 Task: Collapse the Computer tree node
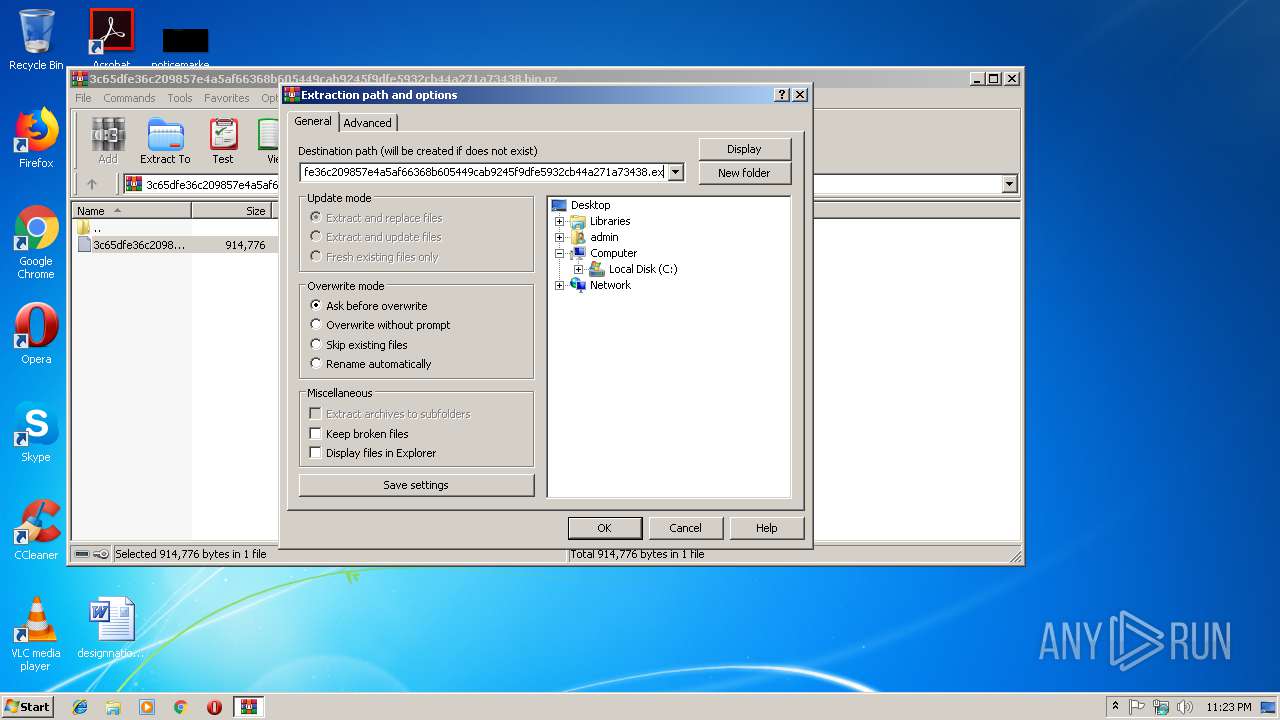(560, 253)
